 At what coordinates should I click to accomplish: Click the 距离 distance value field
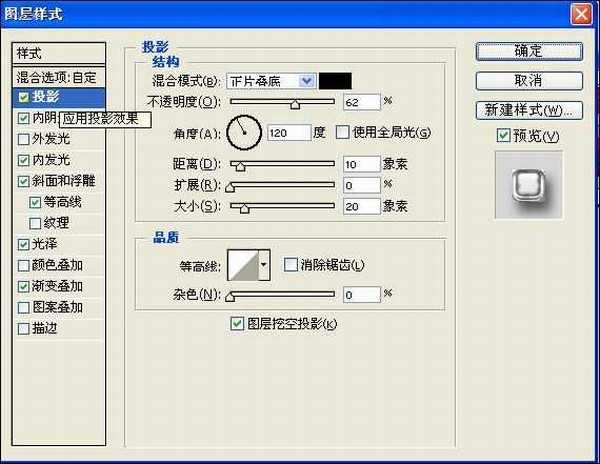pos(360,164)
